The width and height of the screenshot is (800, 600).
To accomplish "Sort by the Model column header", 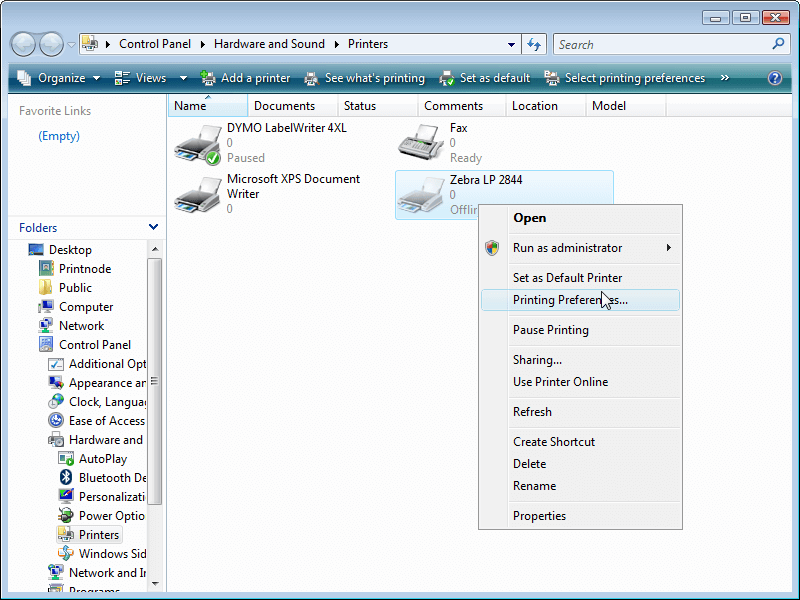I will 626,106.
